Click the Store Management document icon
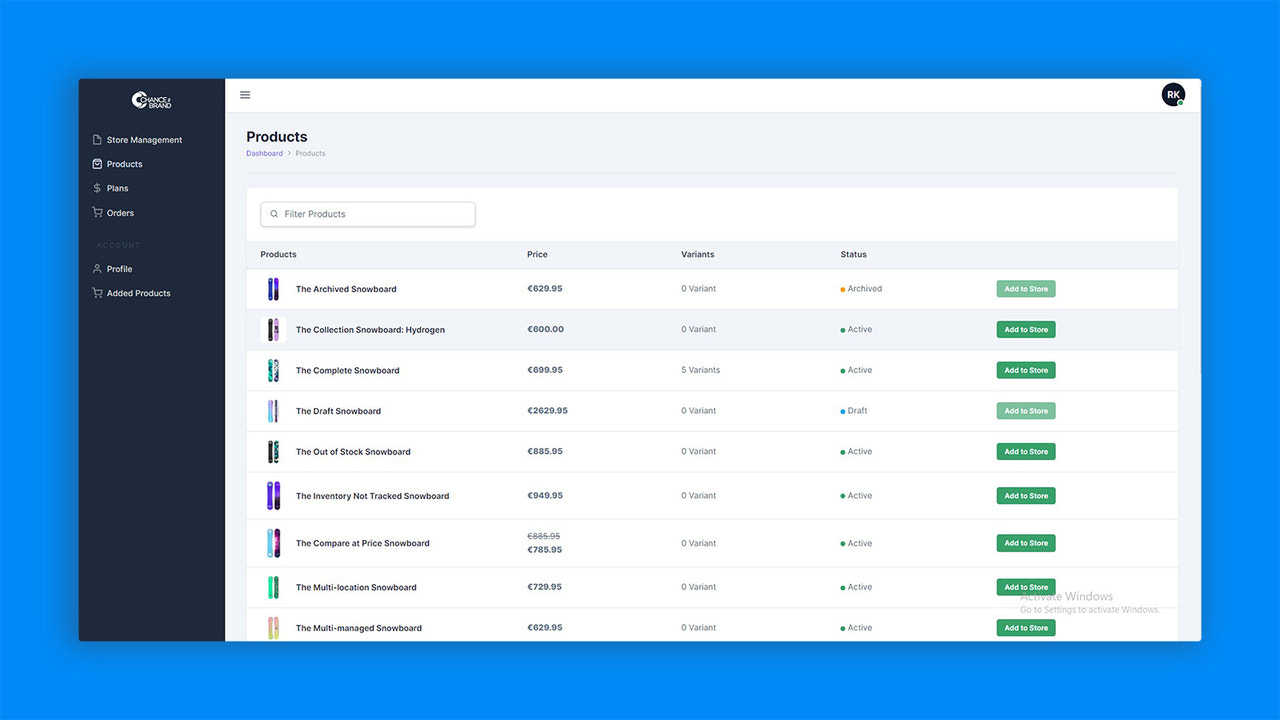This screenshot has height=720, width=1280. pyautogui.click(x=97, y=140)
